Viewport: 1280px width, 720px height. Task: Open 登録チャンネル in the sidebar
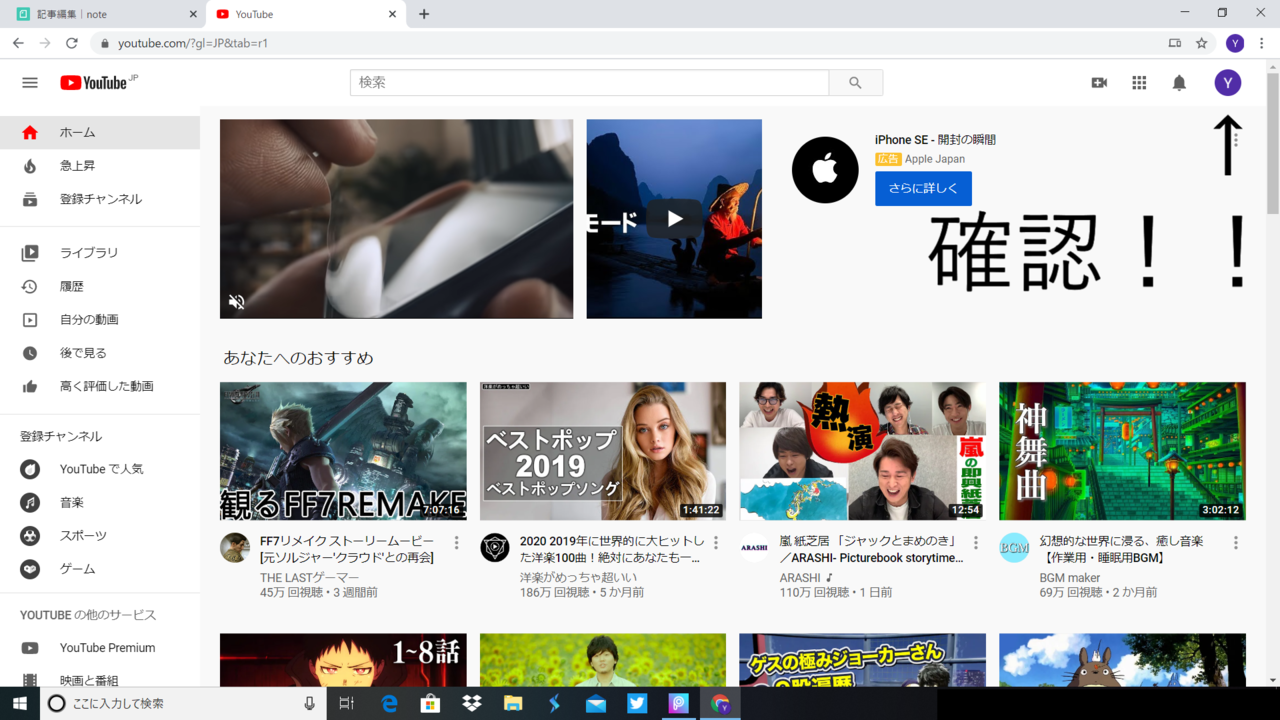[100, 199]
